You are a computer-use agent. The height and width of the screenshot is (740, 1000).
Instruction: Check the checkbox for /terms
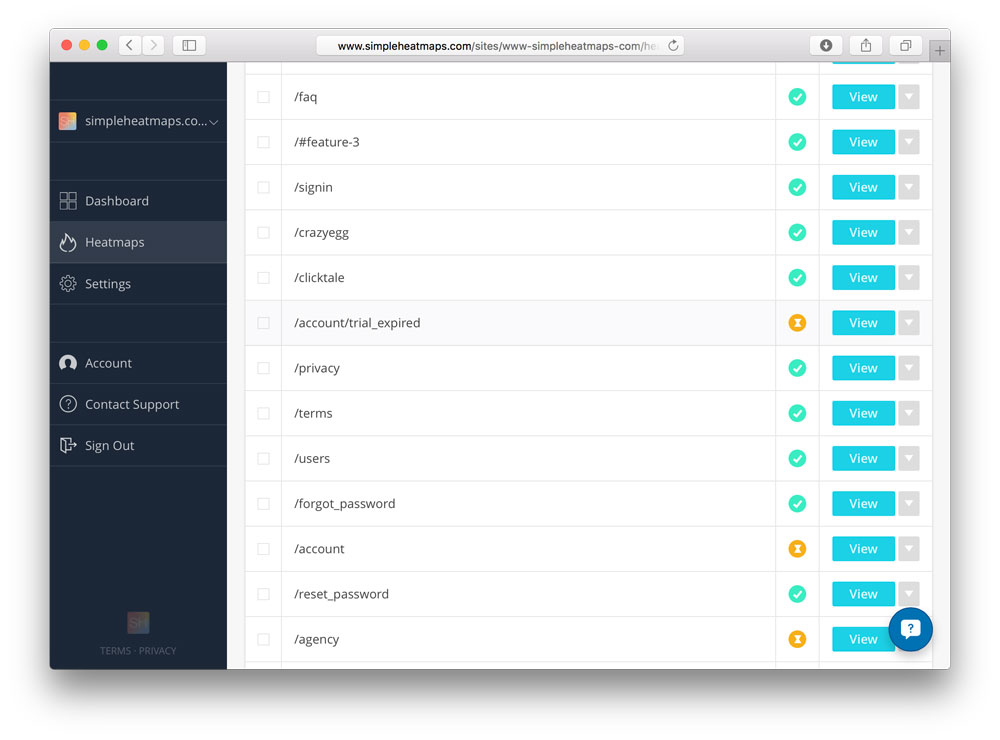[x=263, y=413]
